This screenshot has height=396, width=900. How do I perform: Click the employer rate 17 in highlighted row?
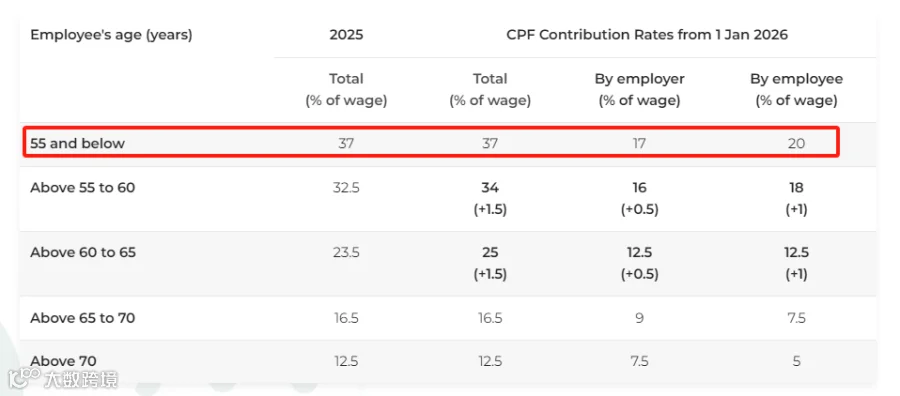(x=639, y=143)
